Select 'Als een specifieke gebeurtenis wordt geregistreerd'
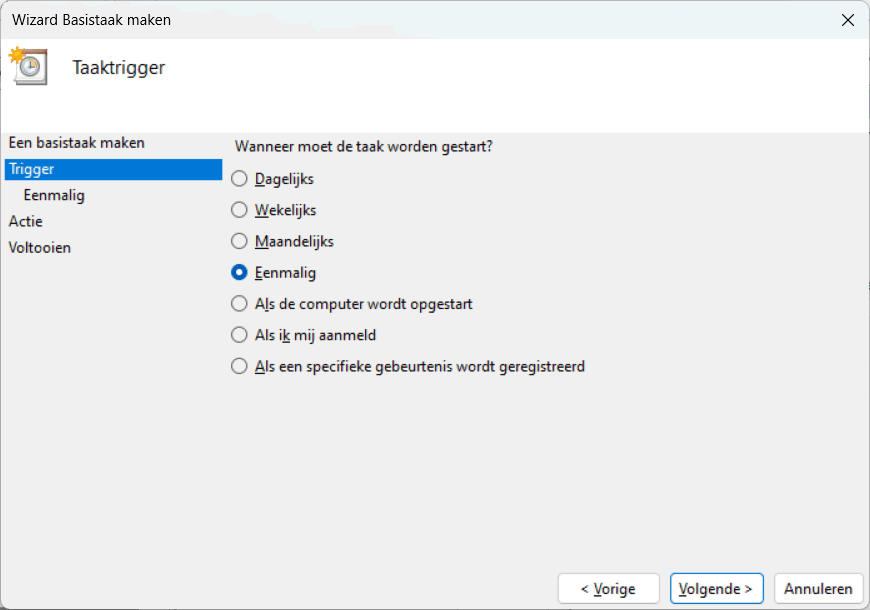This screenshot has width=870, height=610. (239, 366)
